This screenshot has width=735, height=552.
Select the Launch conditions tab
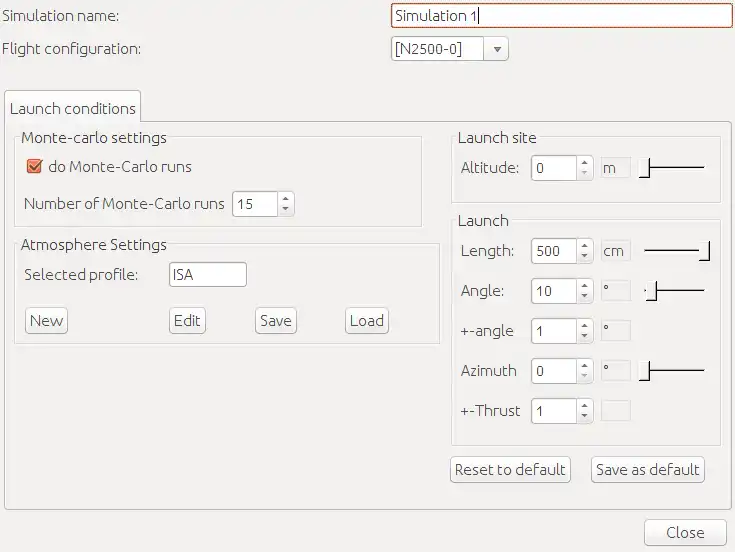point(73,108)
